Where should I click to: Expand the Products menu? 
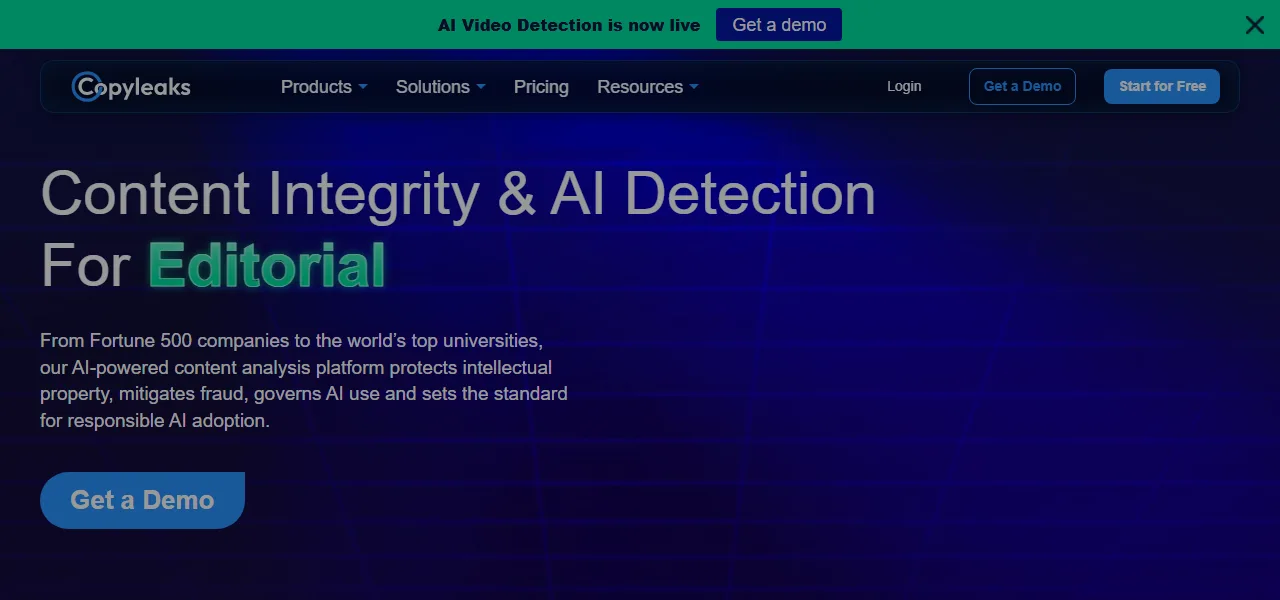pos(324,87)
